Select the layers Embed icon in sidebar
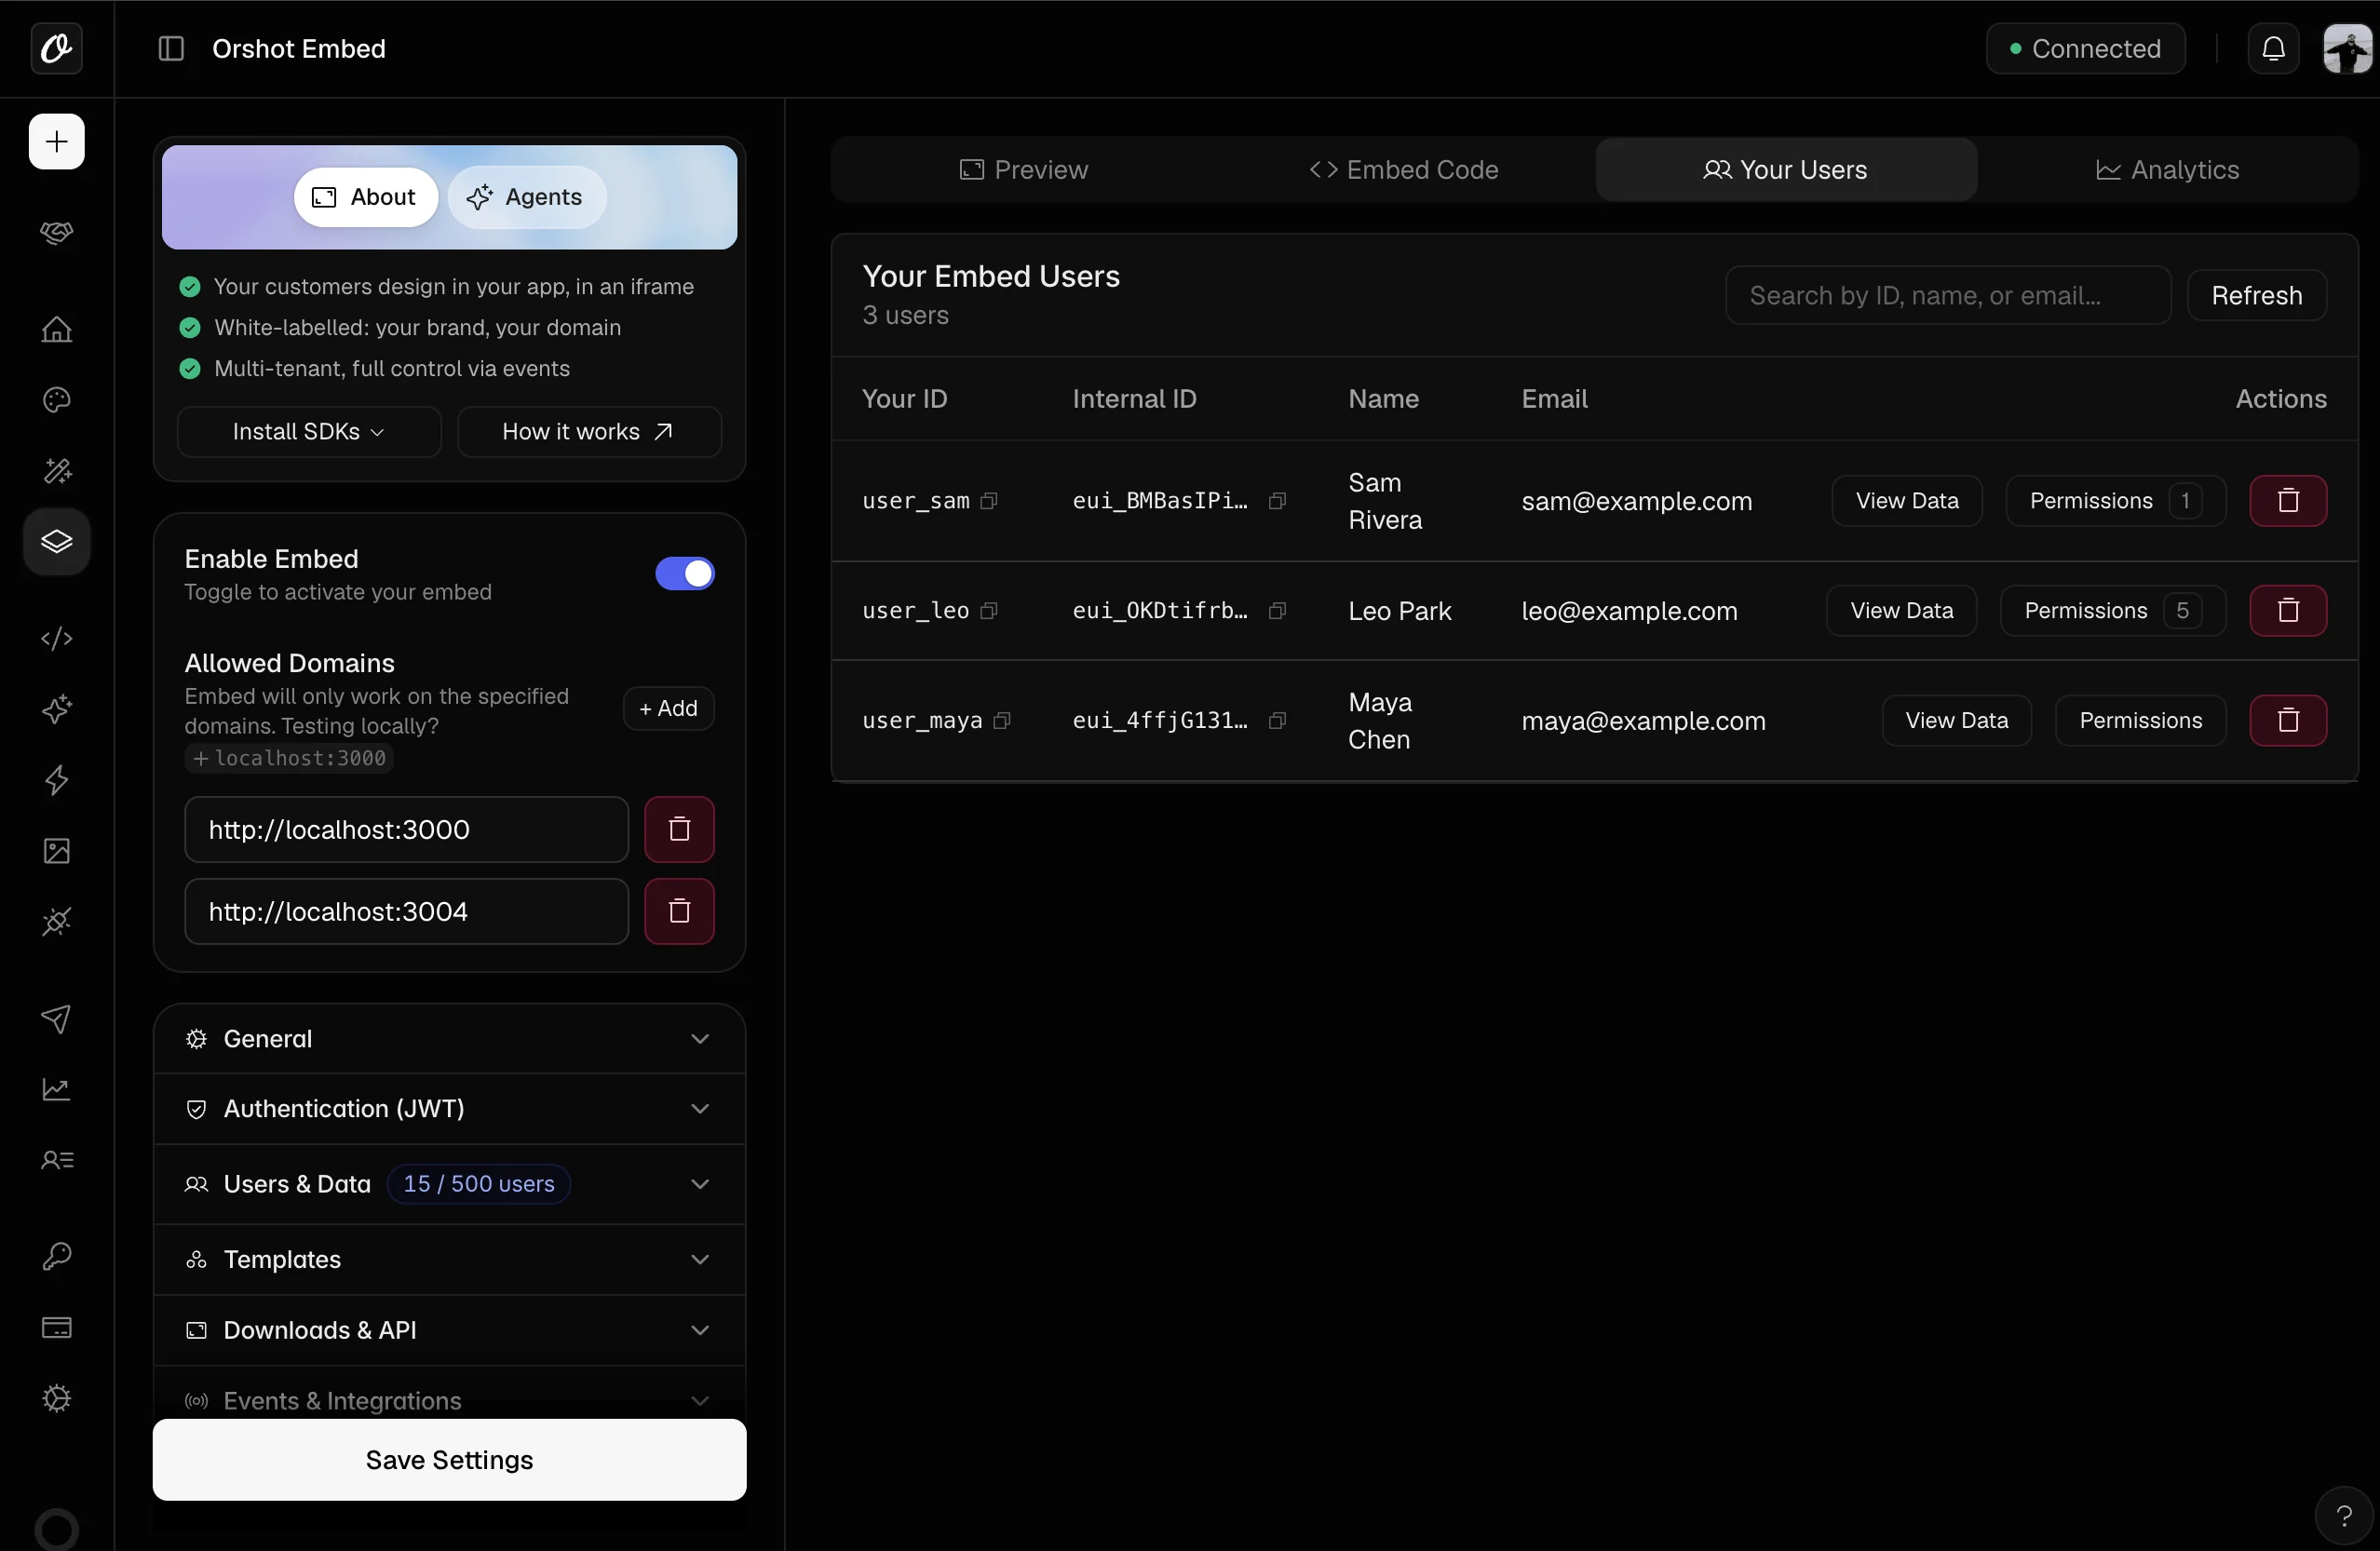This screenshot has width=2380, height=1551. (57, 542)
